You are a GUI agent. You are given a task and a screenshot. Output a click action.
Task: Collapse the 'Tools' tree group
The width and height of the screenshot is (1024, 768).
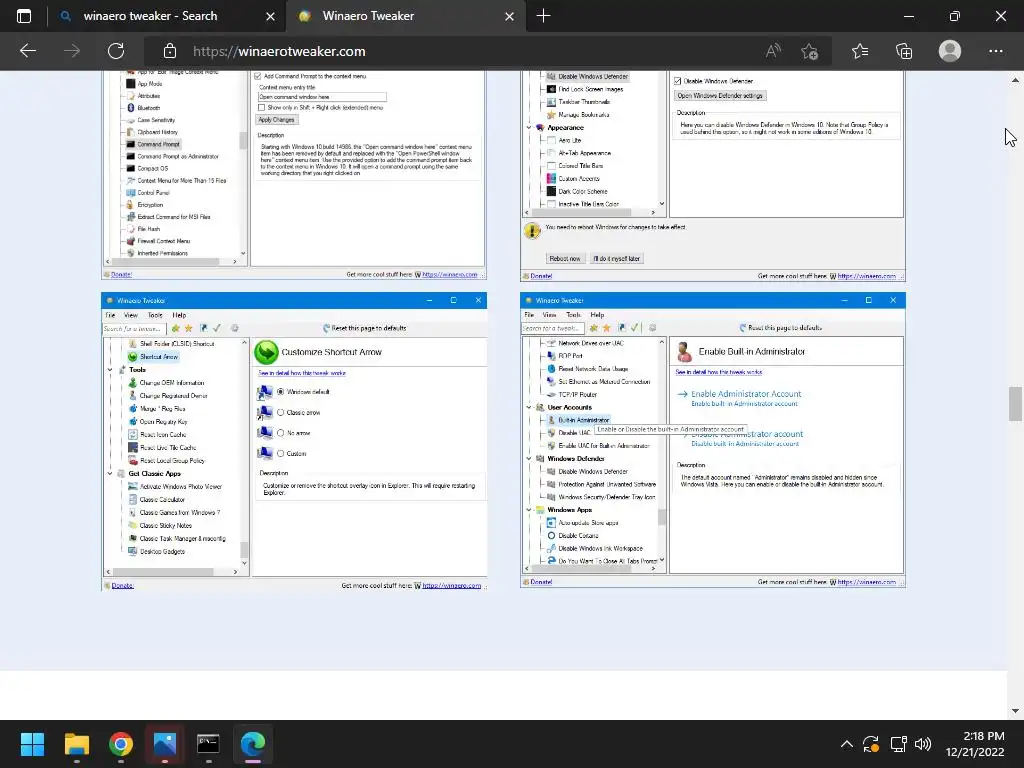[x=110, y=370]
